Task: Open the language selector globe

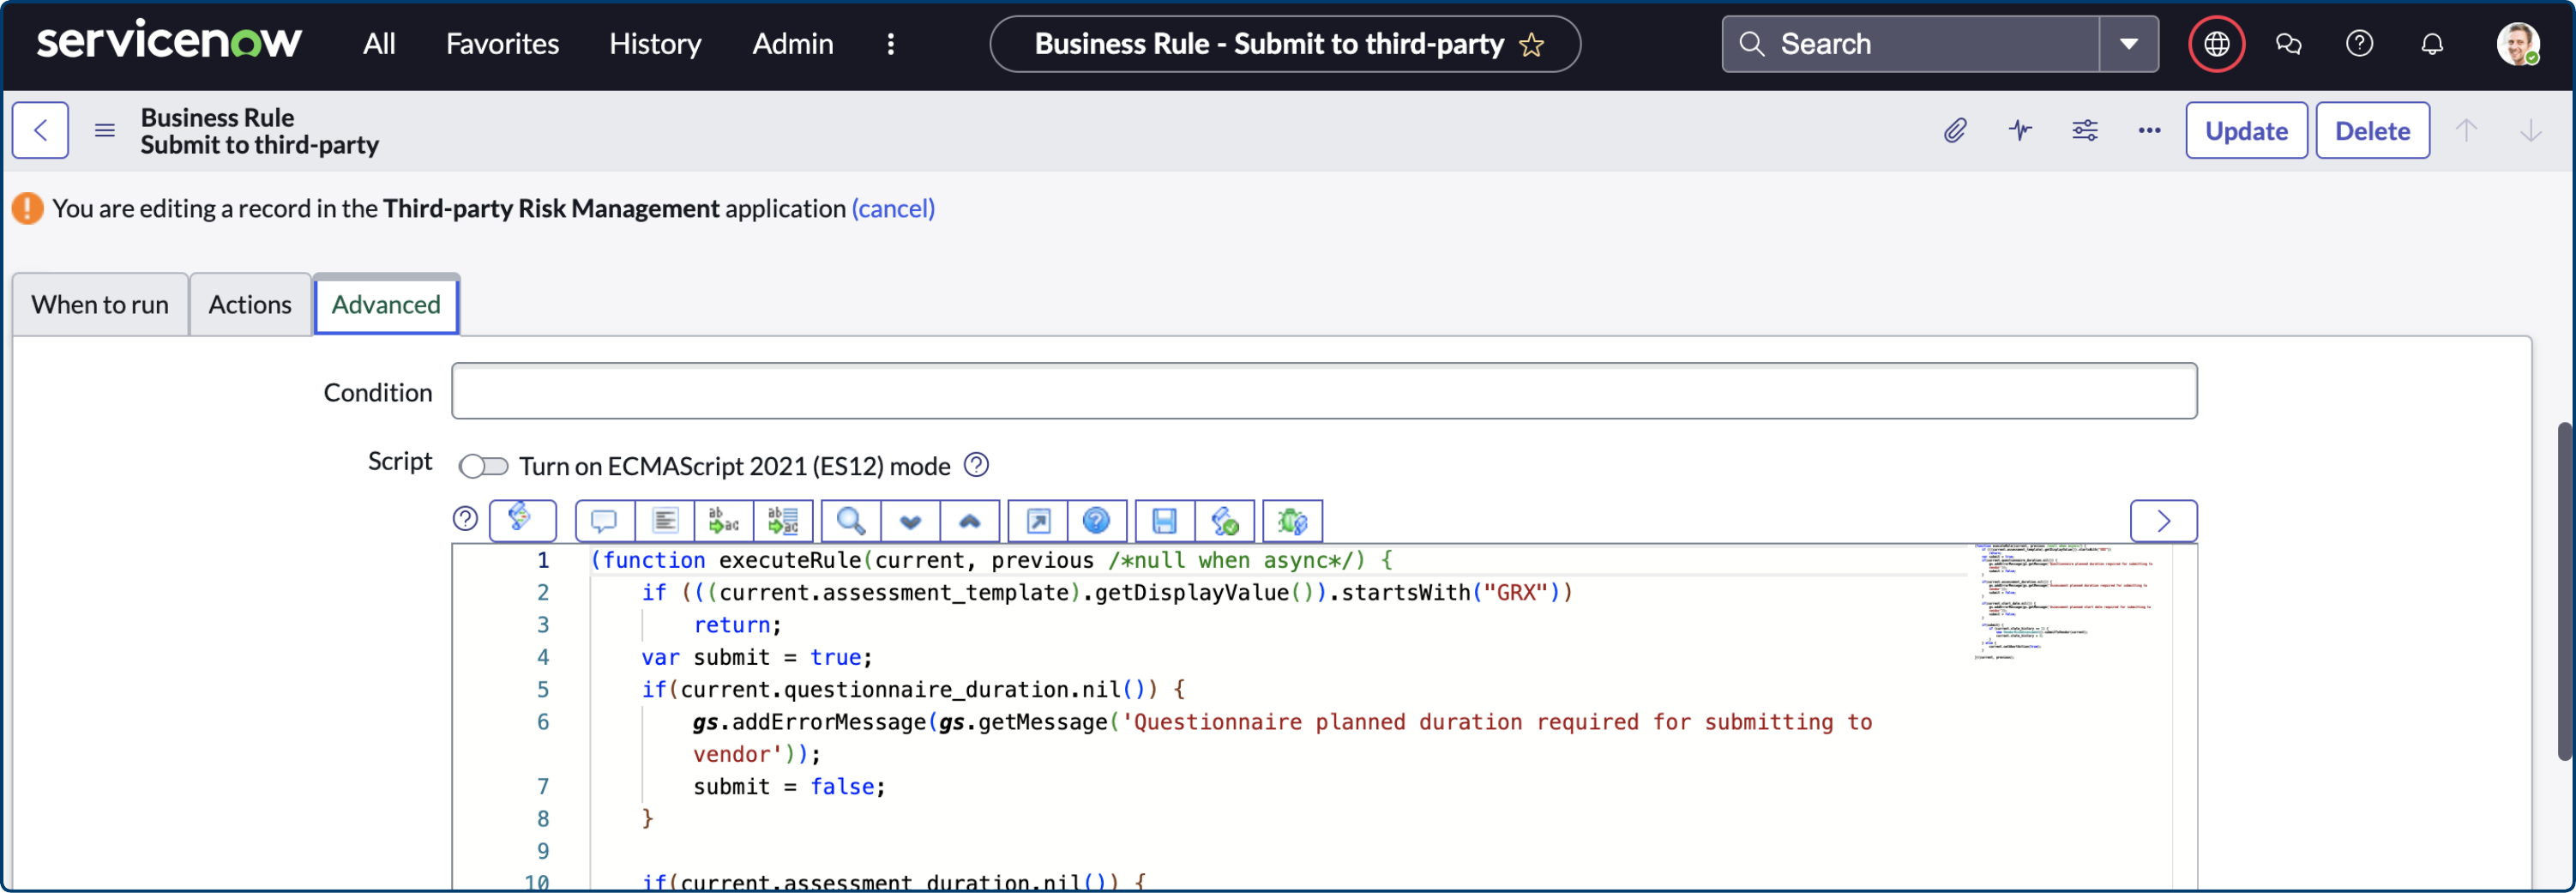Action: point(2216,43)
